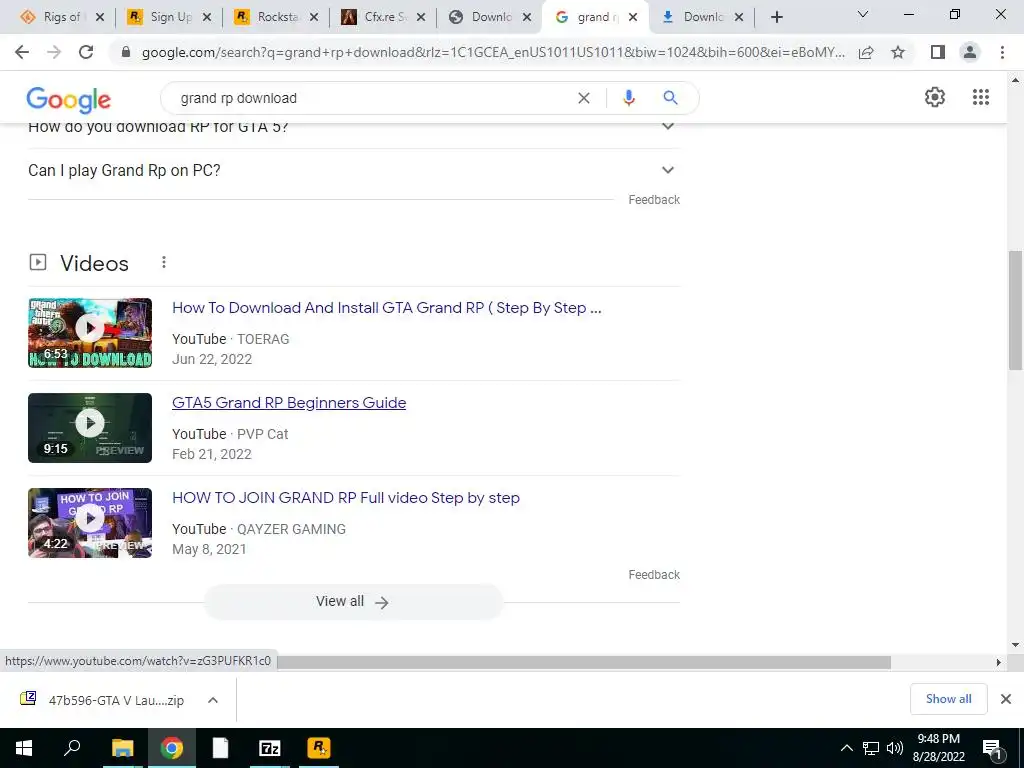Screen dimensions: 1024x768
Task: Open the Chrome profile avatar
Action: [970, 52]
